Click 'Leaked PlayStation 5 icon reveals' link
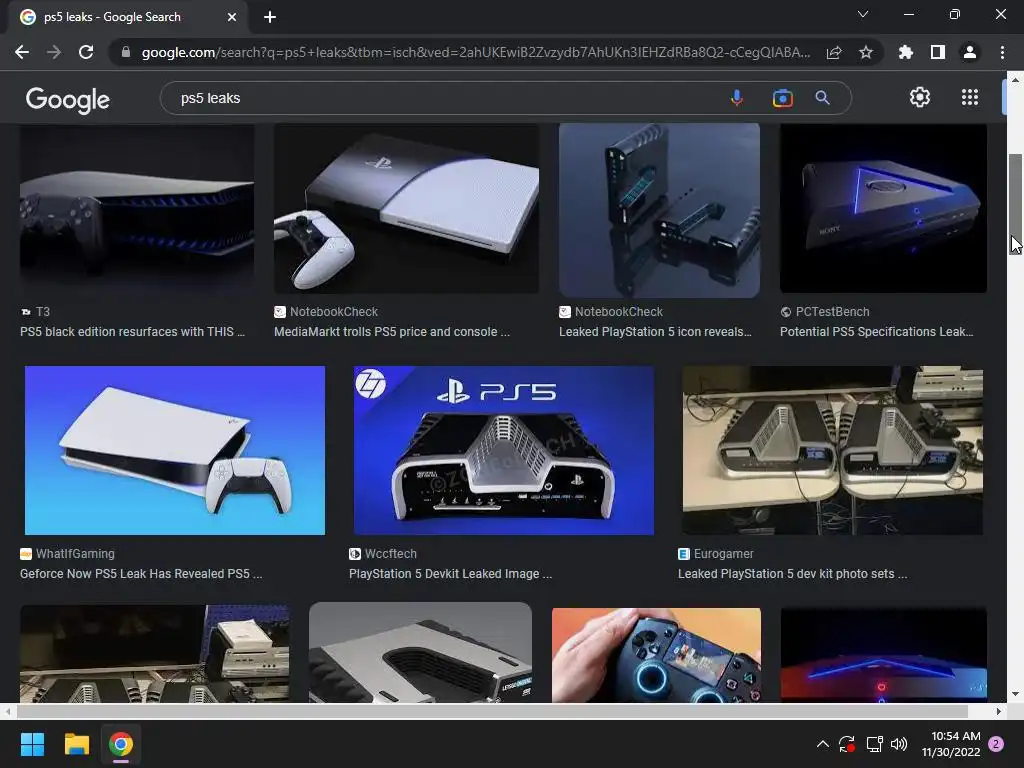This screenshot has height=768, width=1024. [655, 332]
